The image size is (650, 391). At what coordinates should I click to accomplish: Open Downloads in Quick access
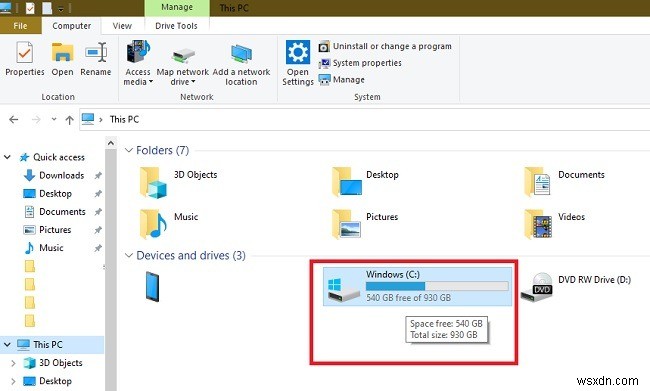click(61, 175)
